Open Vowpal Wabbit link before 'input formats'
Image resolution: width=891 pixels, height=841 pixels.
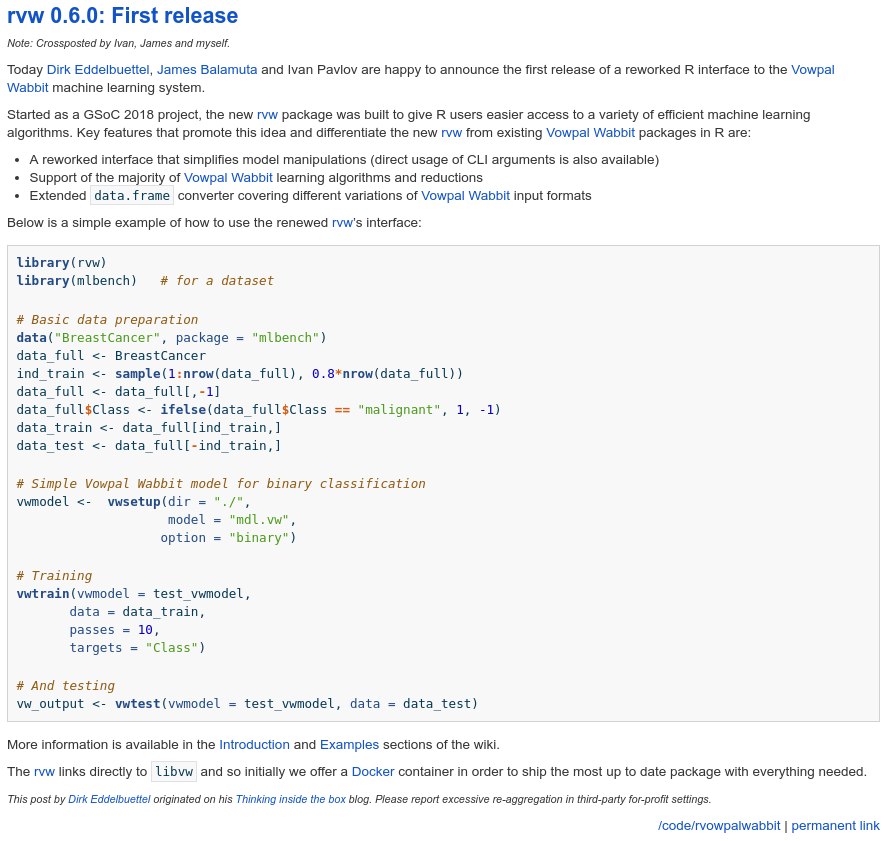point(465,196)
